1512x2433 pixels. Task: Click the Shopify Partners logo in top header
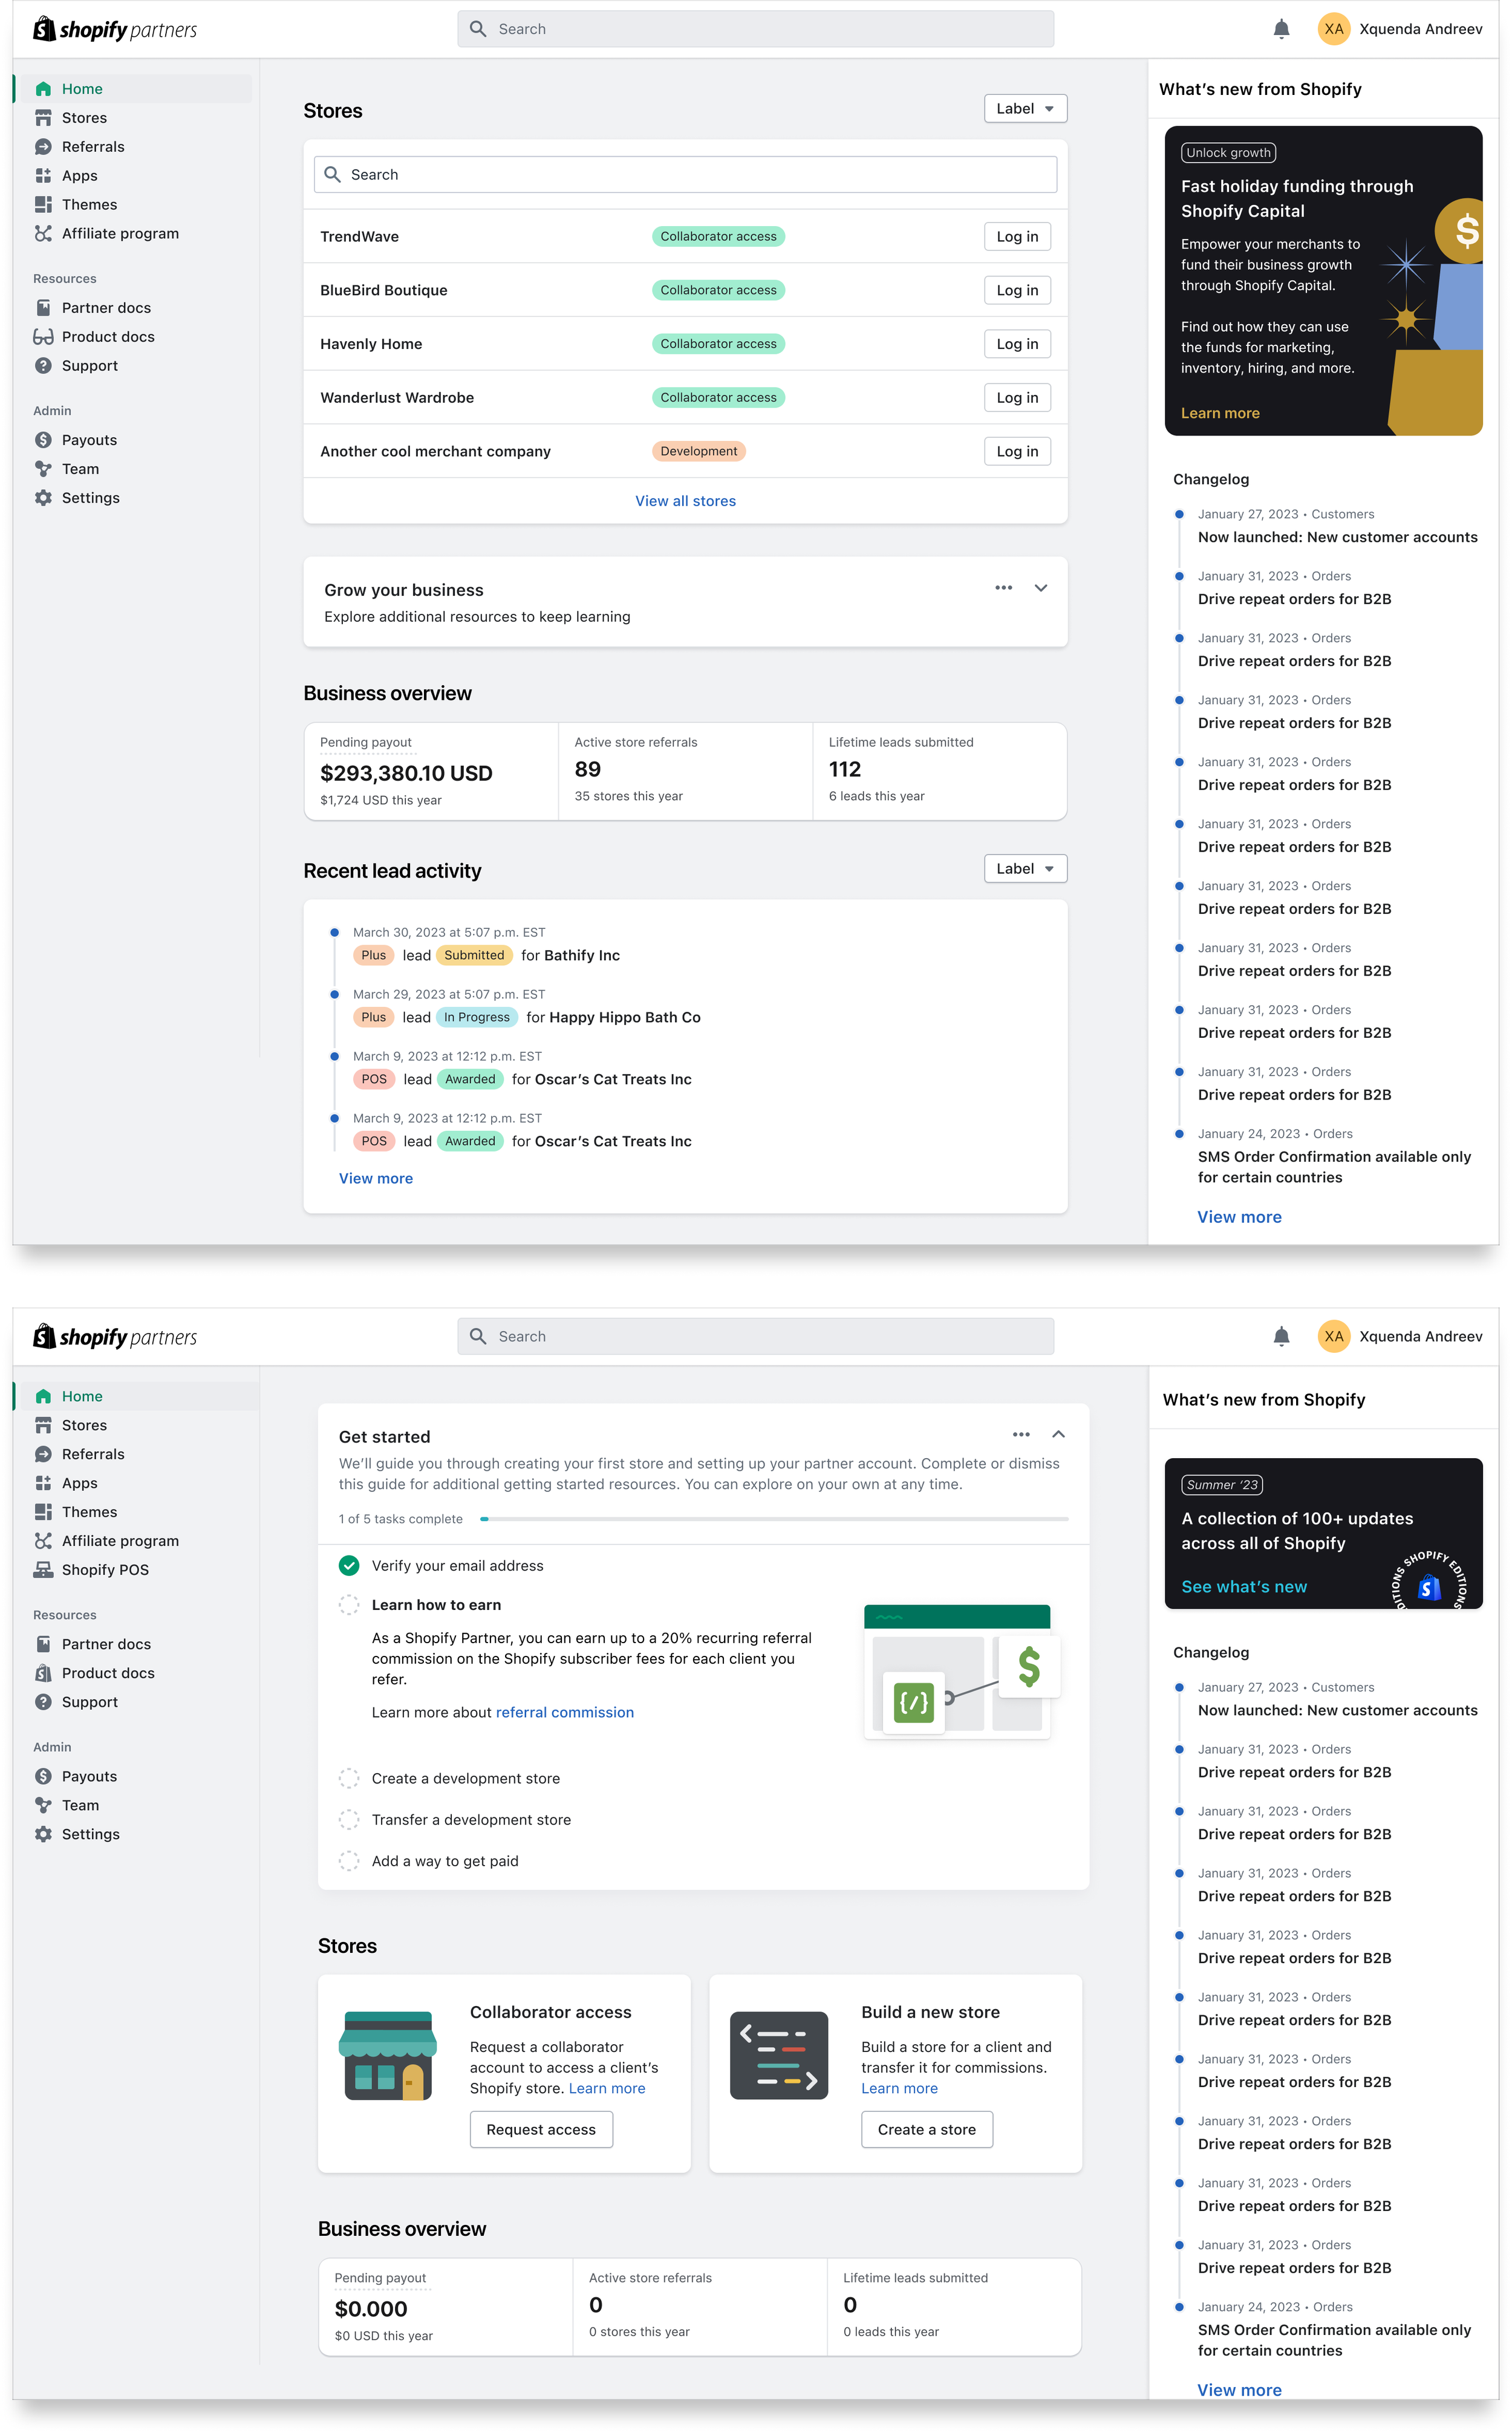click(115, 29)
